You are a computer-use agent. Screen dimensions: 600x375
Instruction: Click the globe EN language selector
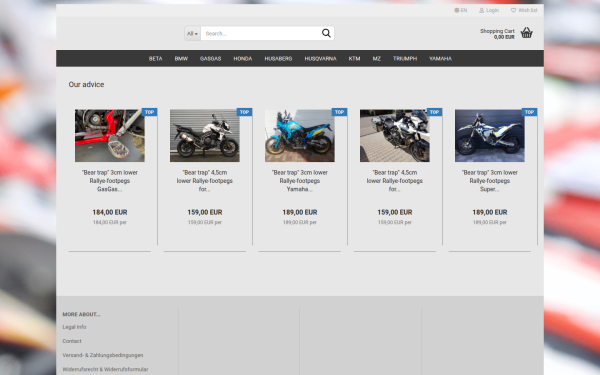click(461, 10)
